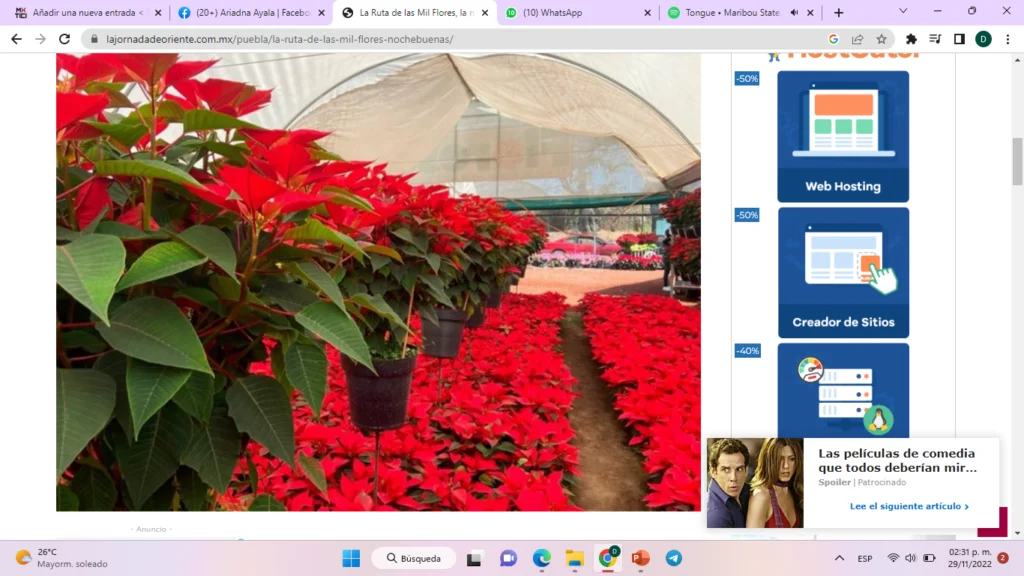Go back to the previous page
This screenshot has width=1024, height=576.
16,39
